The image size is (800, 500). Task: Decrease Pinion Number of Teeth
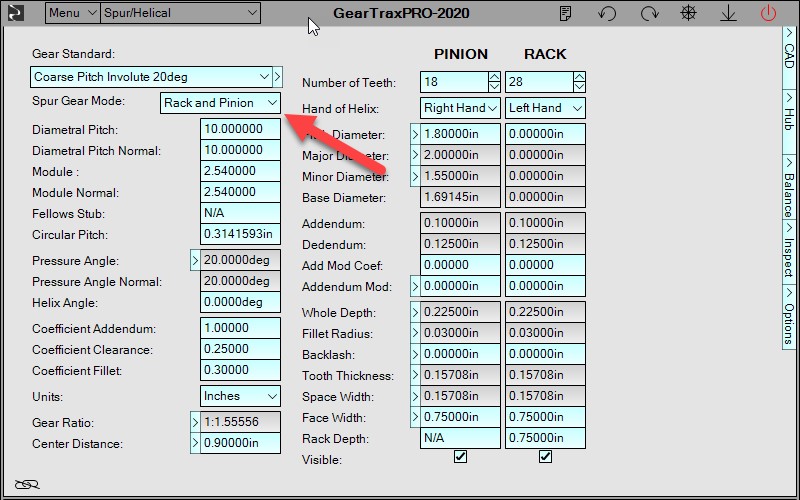[x=494, y=87]
